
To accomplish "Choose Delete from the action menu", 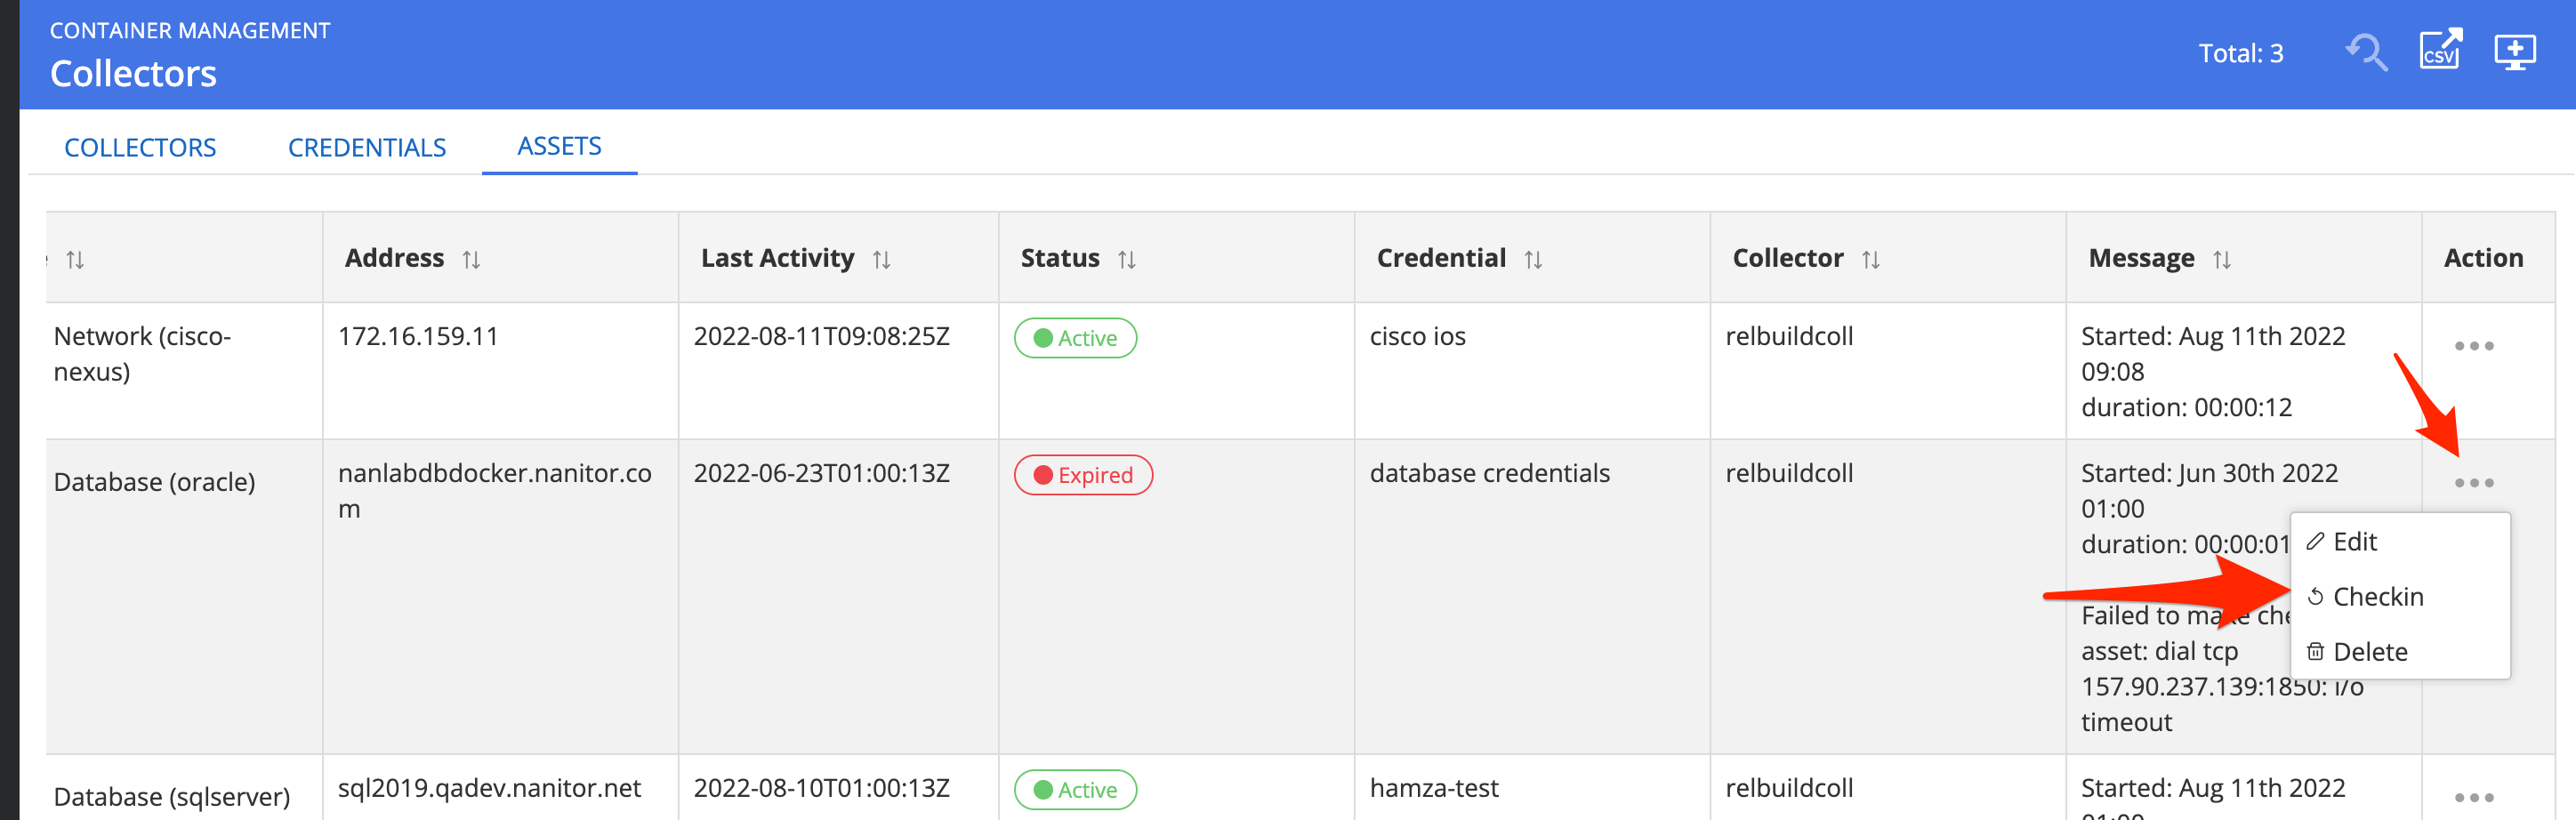I will click(2369, 652).
